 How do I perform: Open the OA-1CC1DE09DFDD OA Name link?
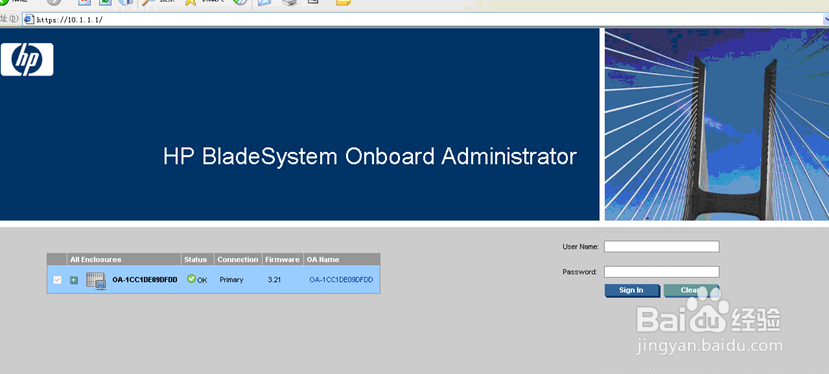tap(341, 280)
